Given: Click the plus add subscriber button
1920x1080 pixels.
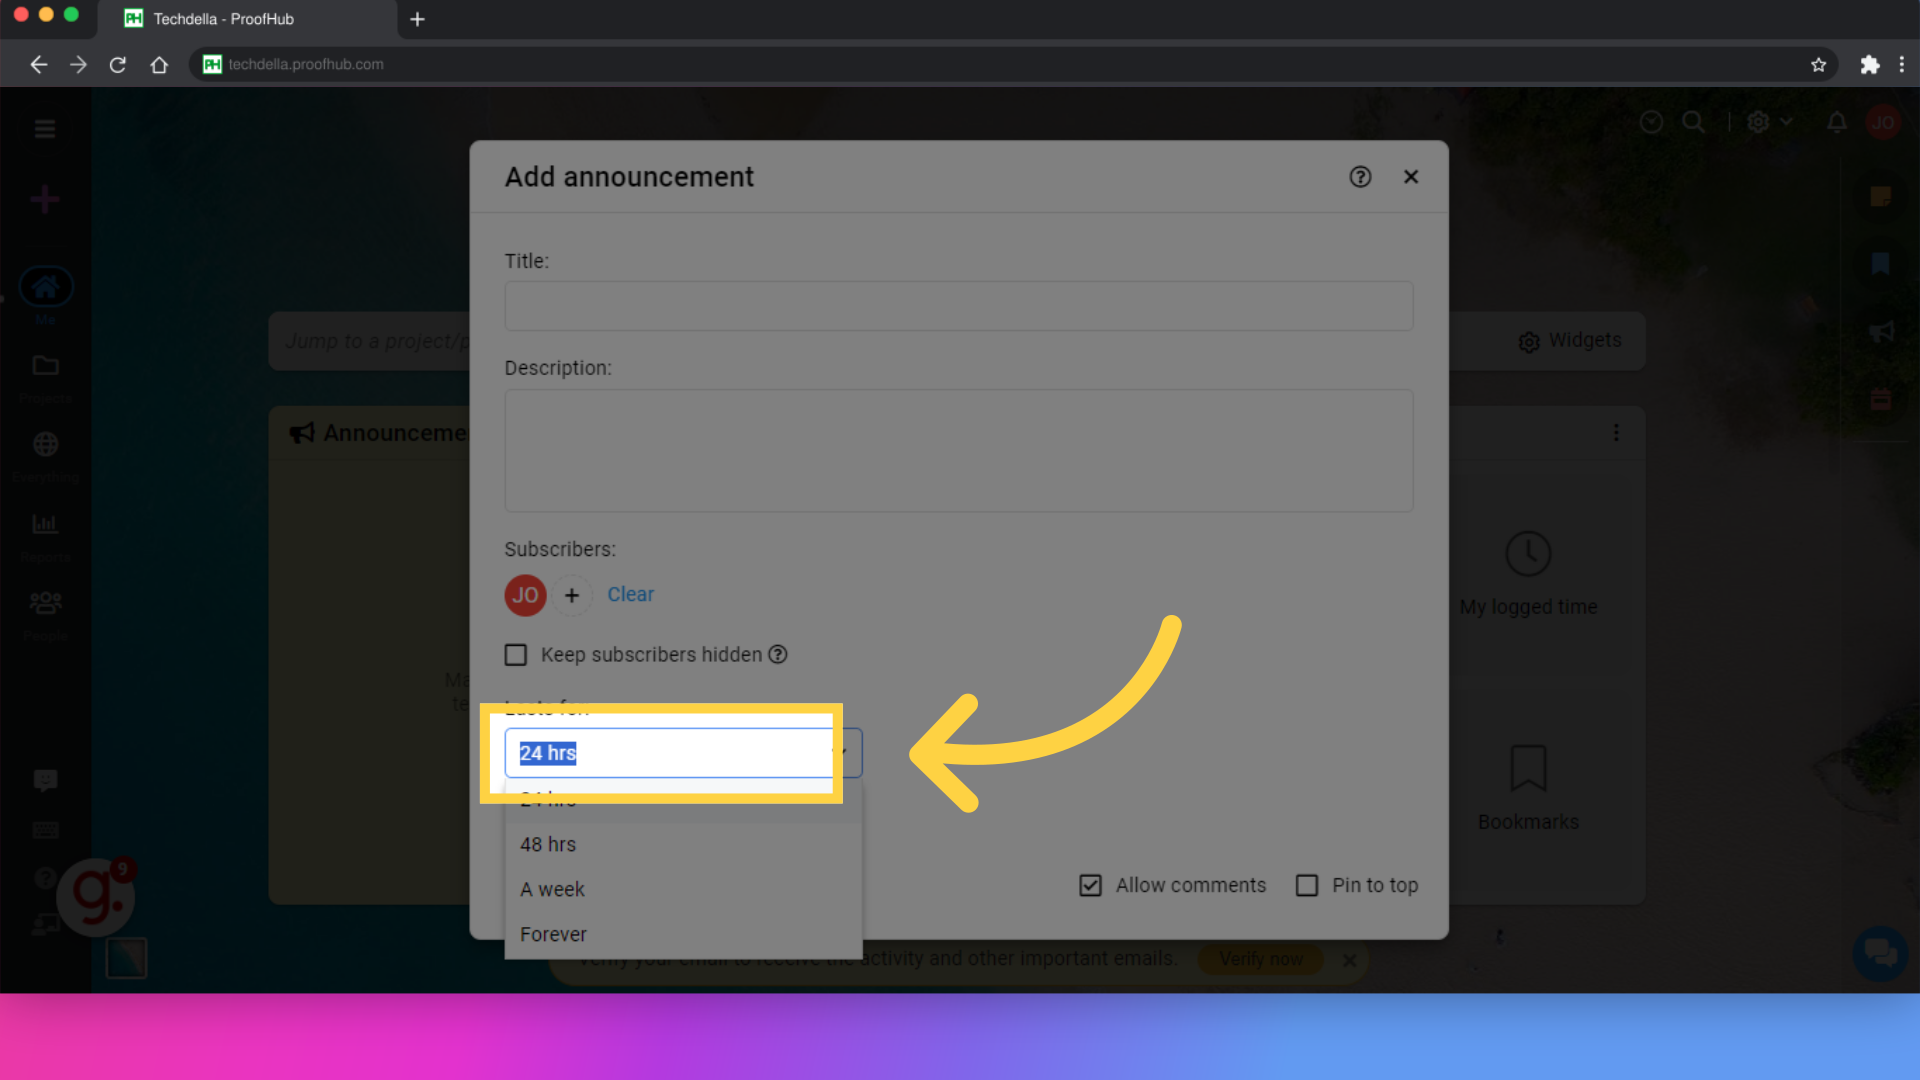Looking at the screenshot, I should (571, 595).
